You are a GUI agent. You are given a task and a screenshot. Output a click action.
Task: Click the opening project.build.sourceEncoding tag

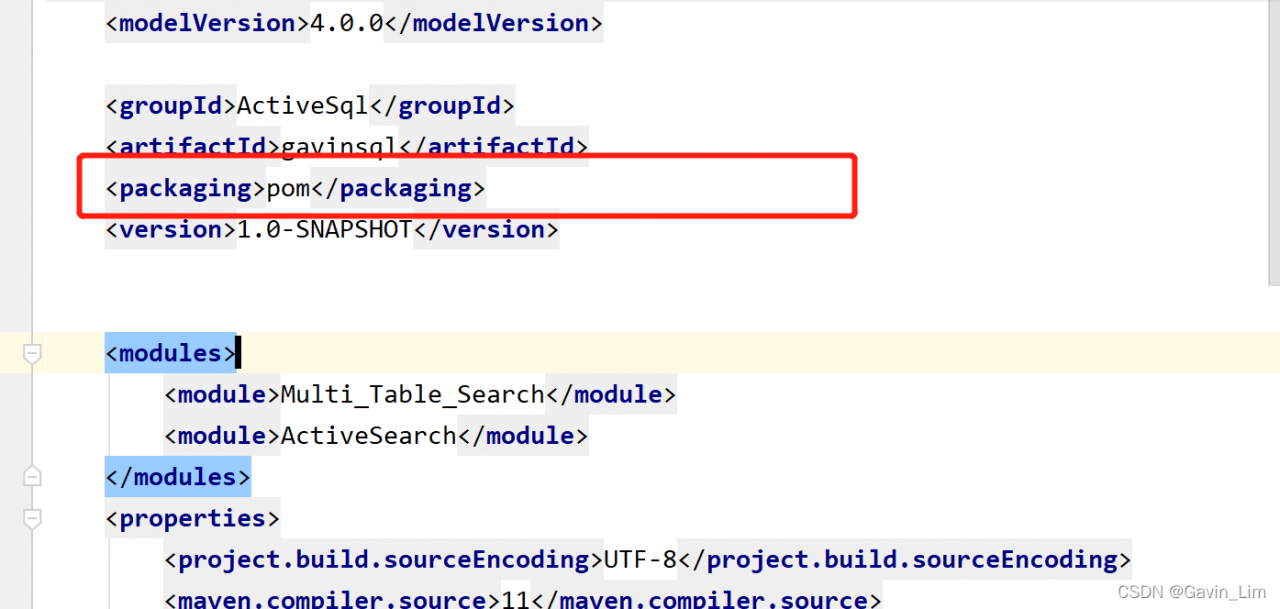coord(384,559)
